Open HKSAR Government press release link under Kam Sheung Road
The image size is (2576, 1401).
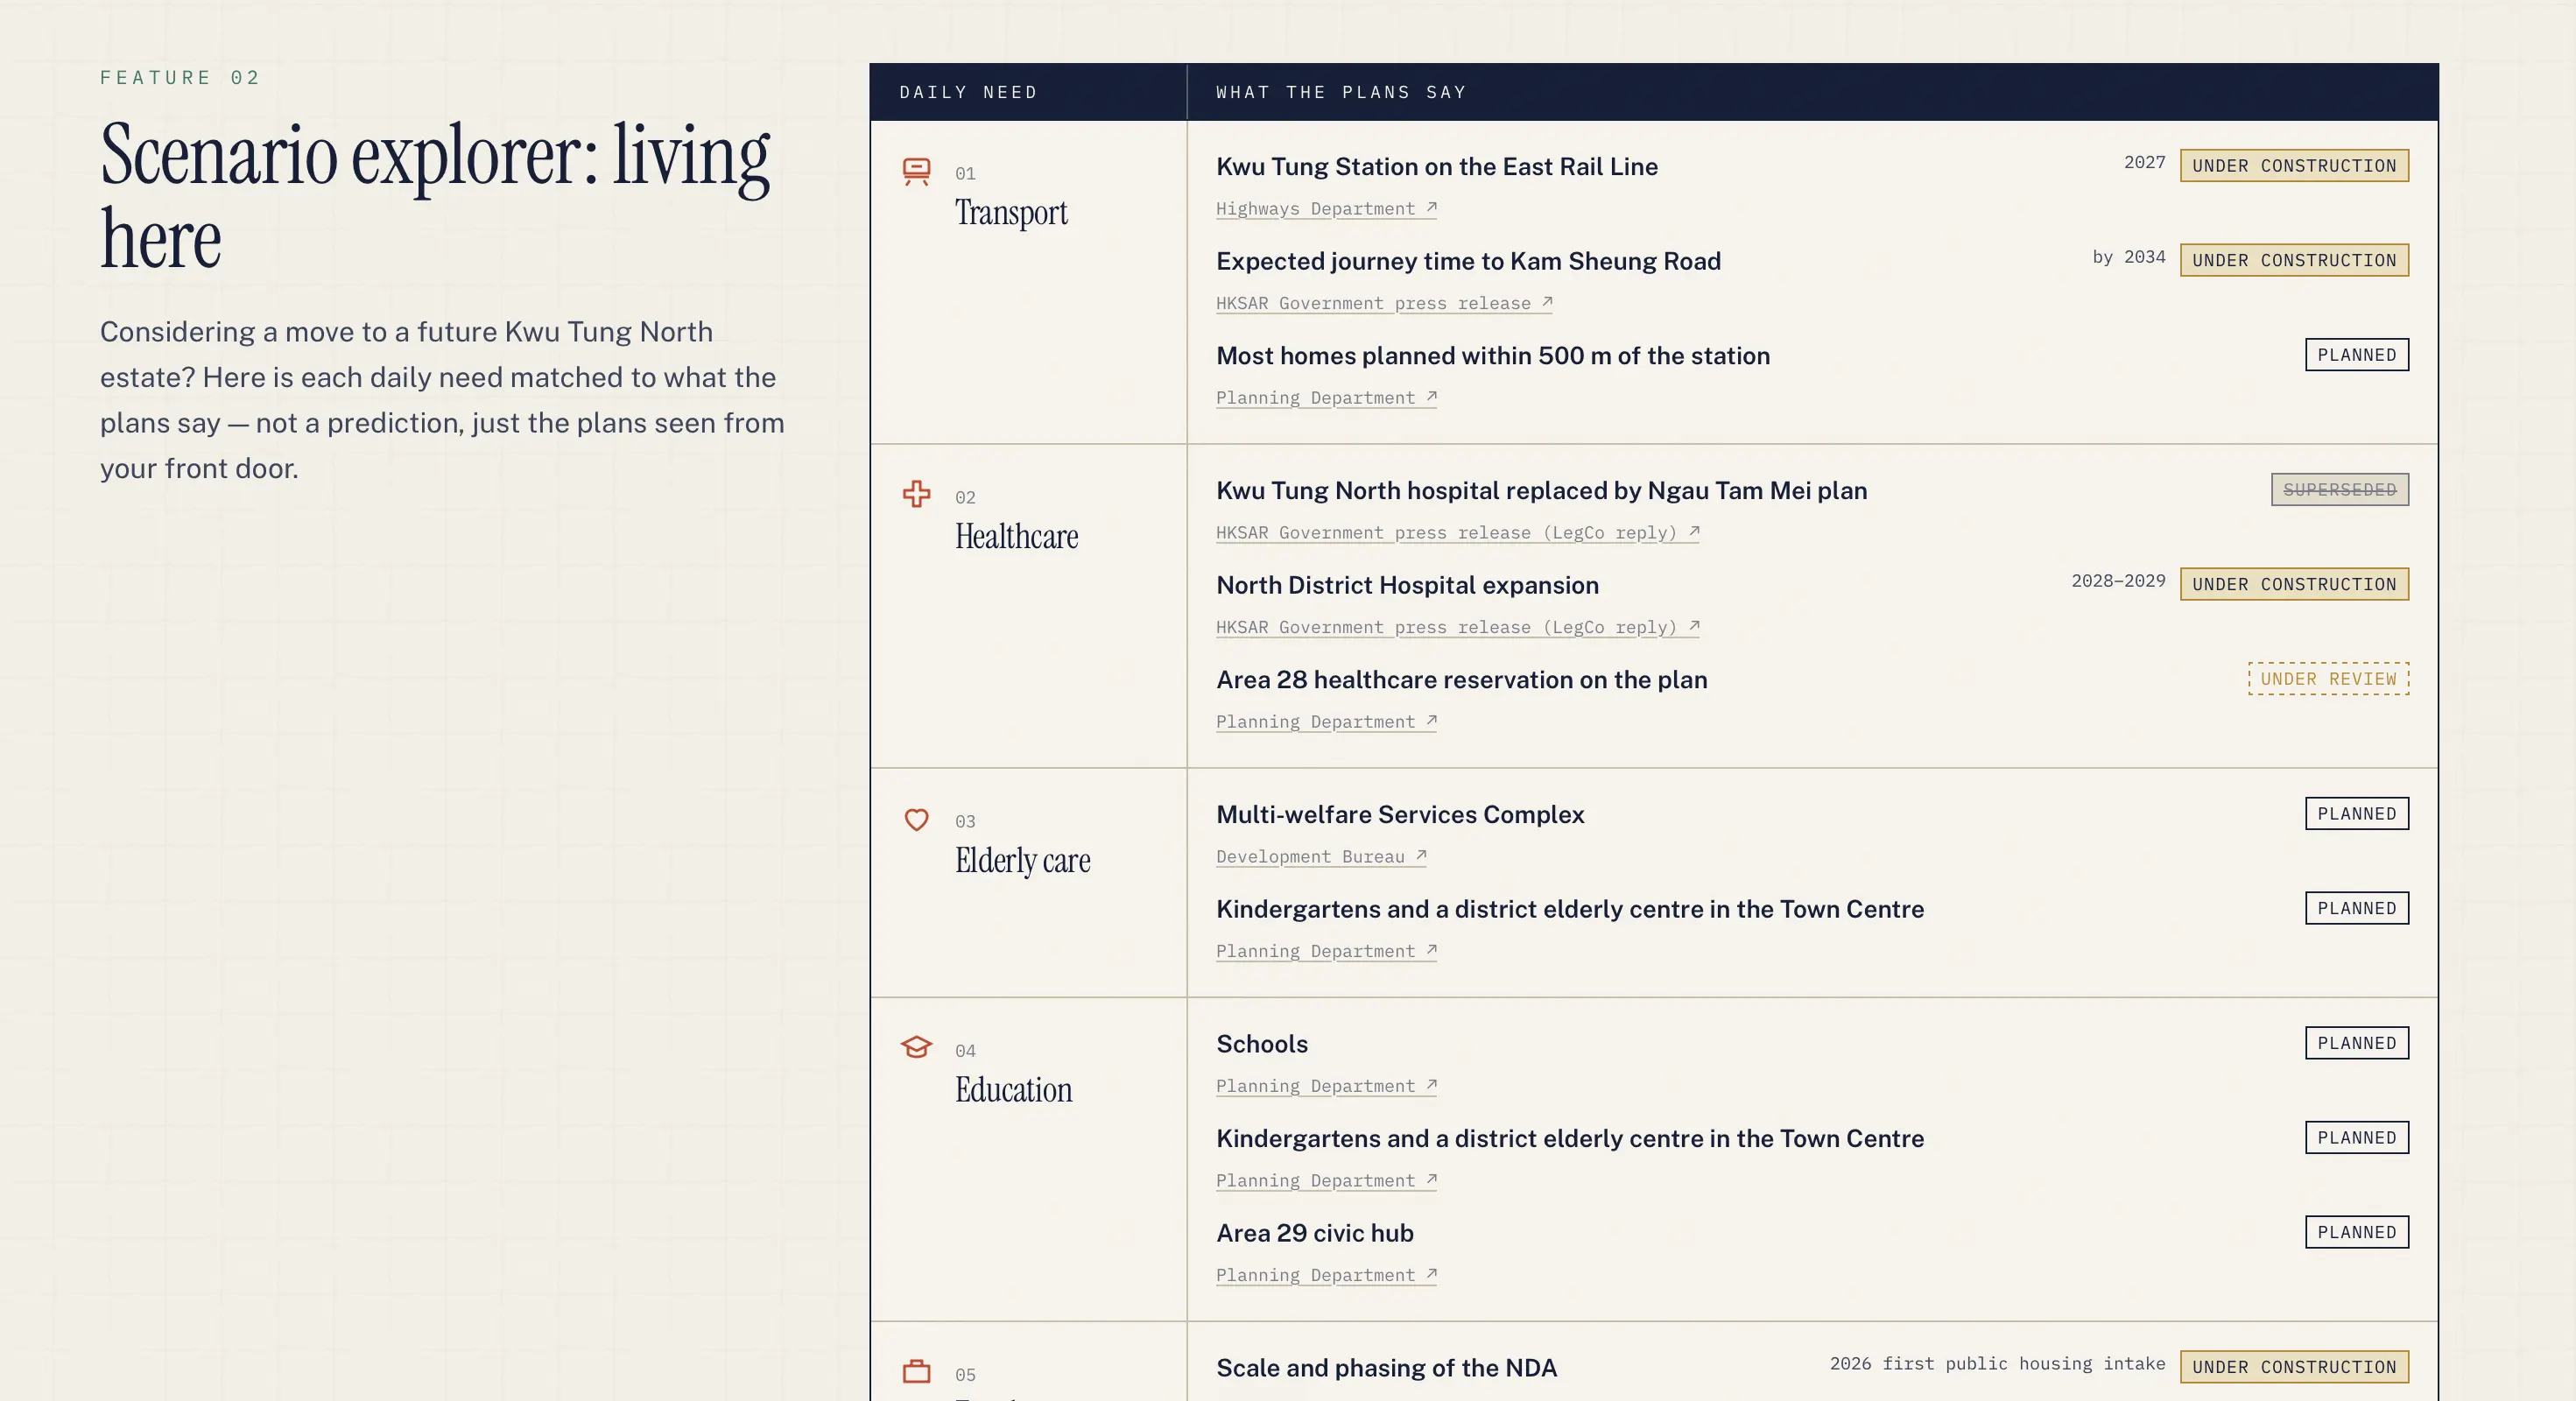1384,303
